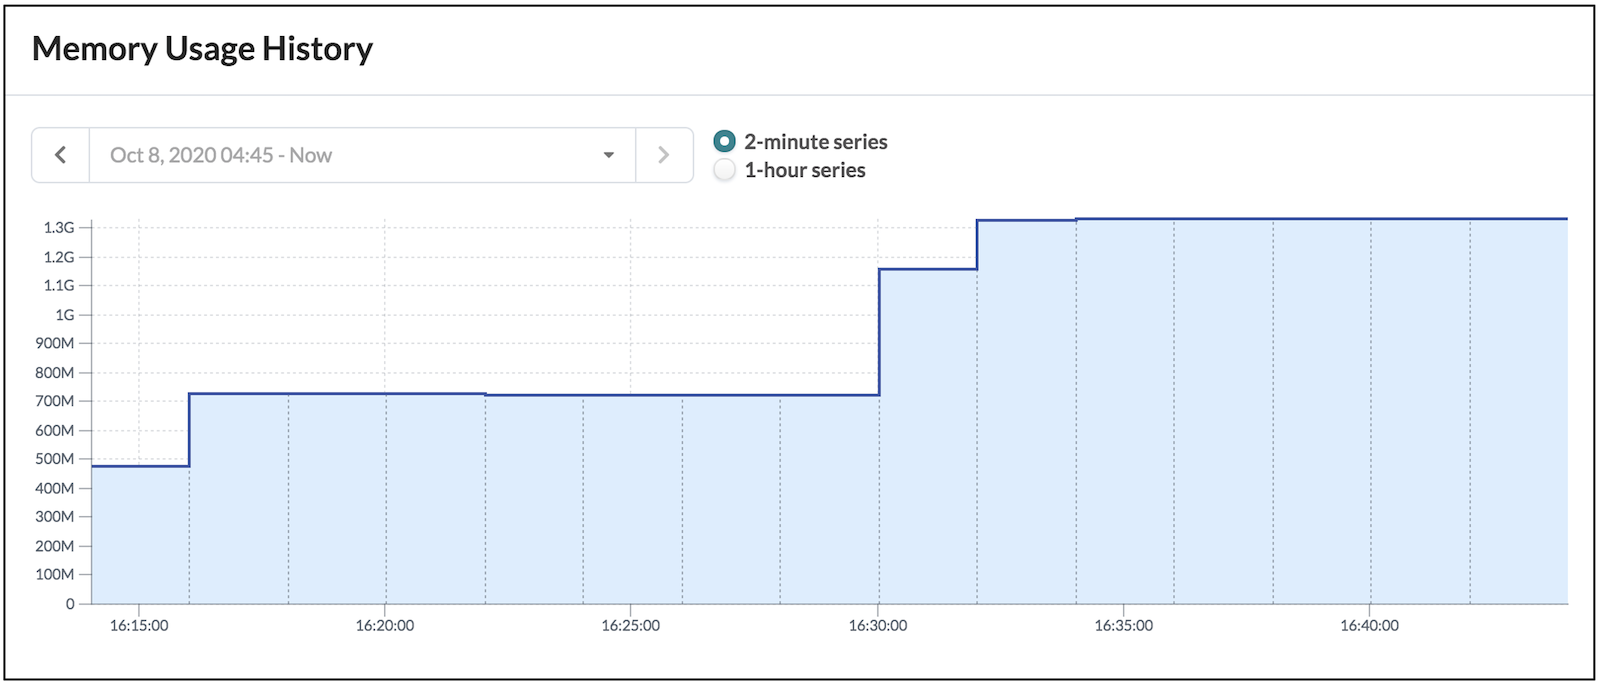Image resolution: width=1600 pixels, height=682 pixels.
Task: Click the date range field showing Oct 8, 2020
Action: tap(362, 155)
